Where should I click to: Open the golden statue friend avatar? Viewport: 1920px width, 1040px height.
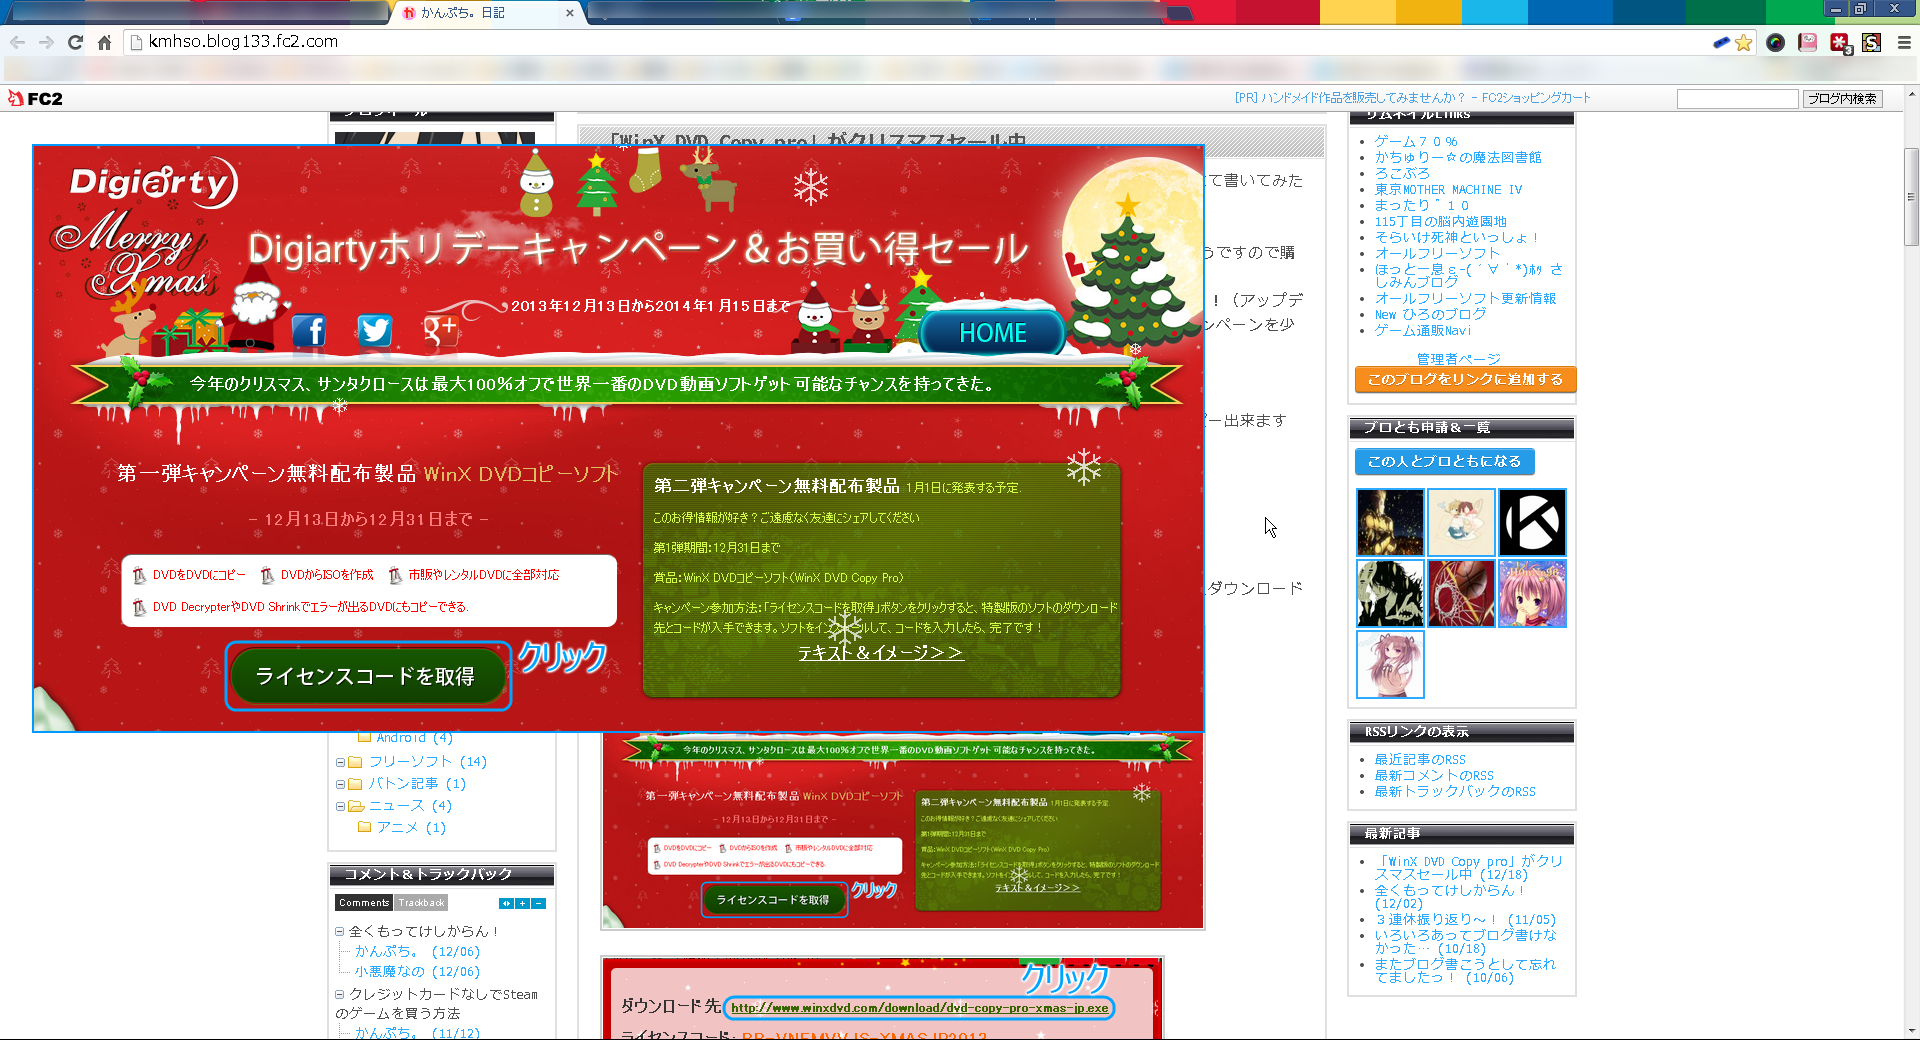(1390, 522)
